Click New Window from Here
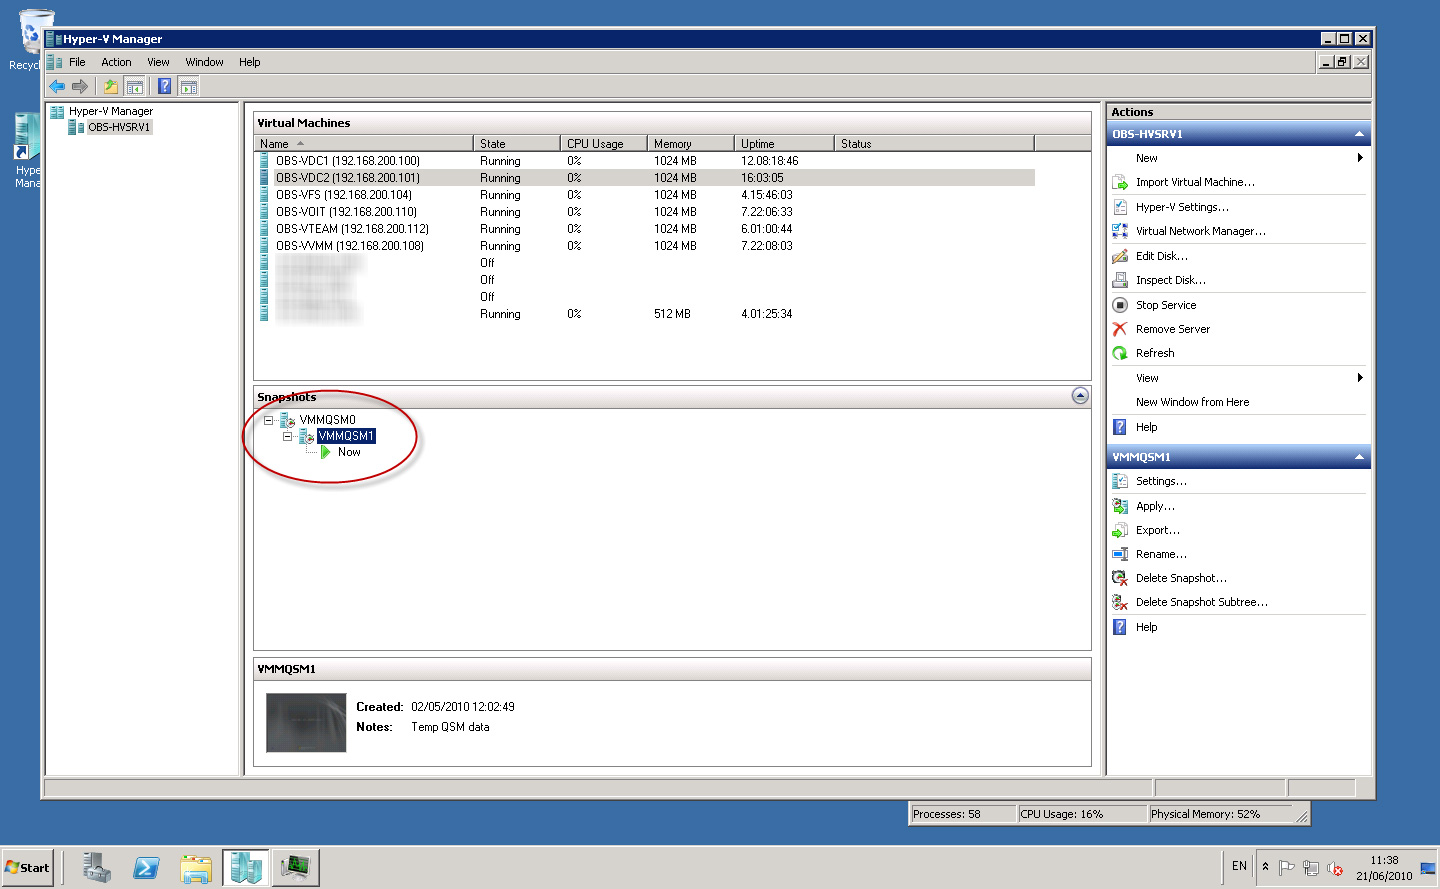This screenshot has width=1440, height=889. point(1193,401)
